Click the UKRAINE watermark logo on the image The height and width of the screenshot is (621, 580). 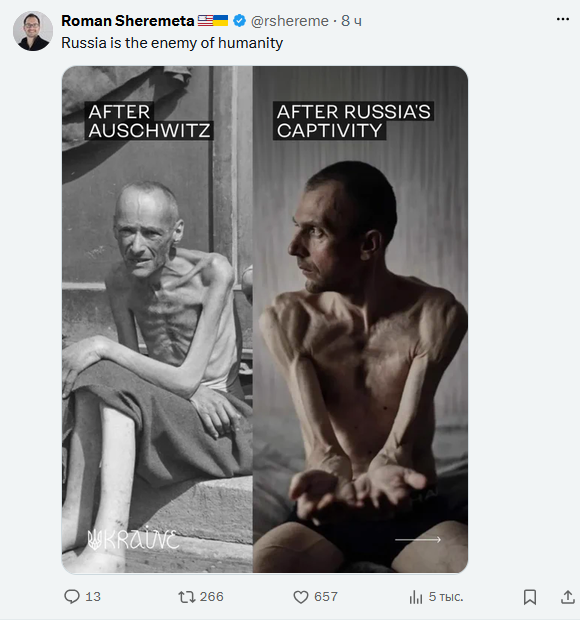click(x=133, y=538)
